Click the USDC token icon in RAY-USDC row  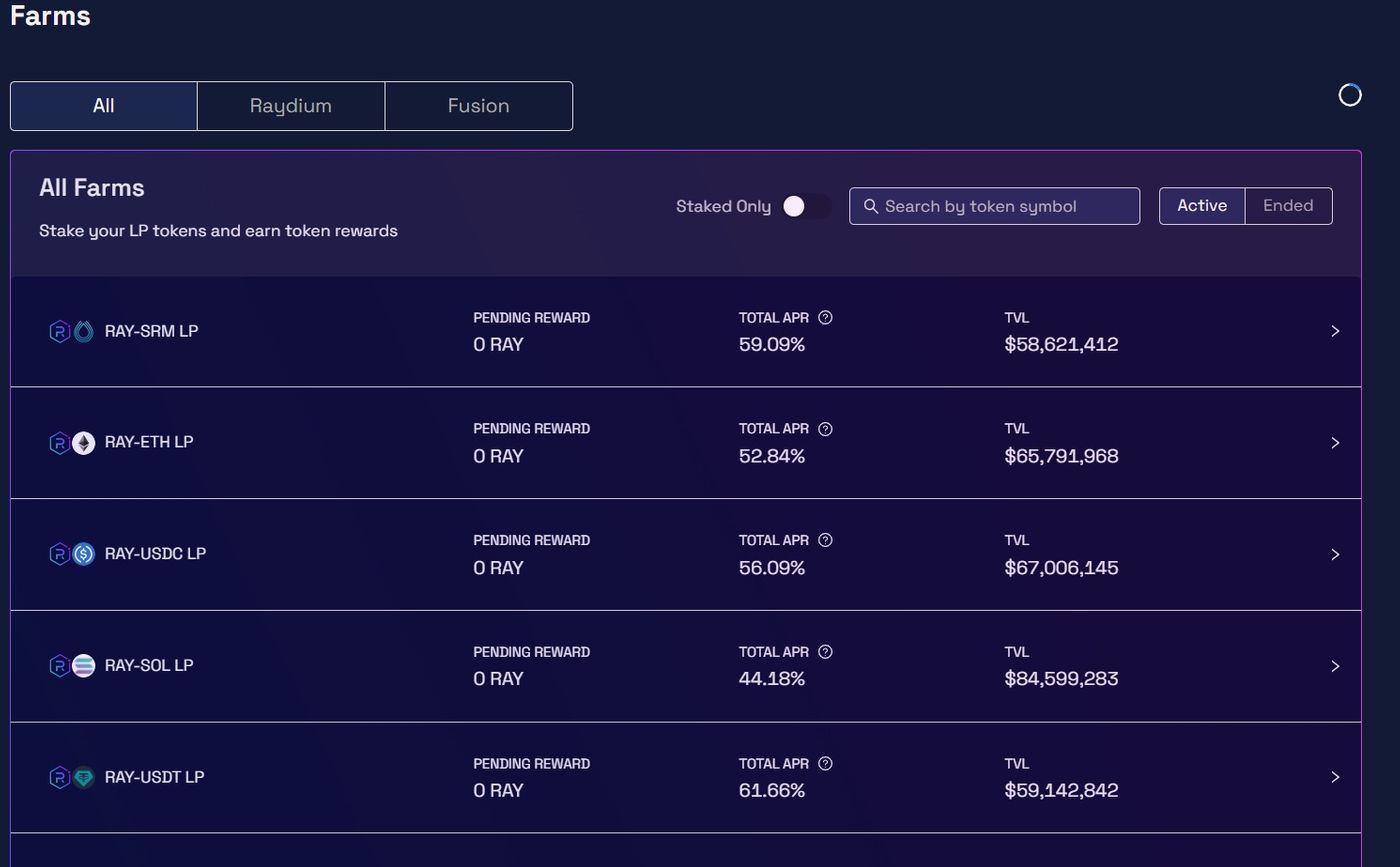84,554
